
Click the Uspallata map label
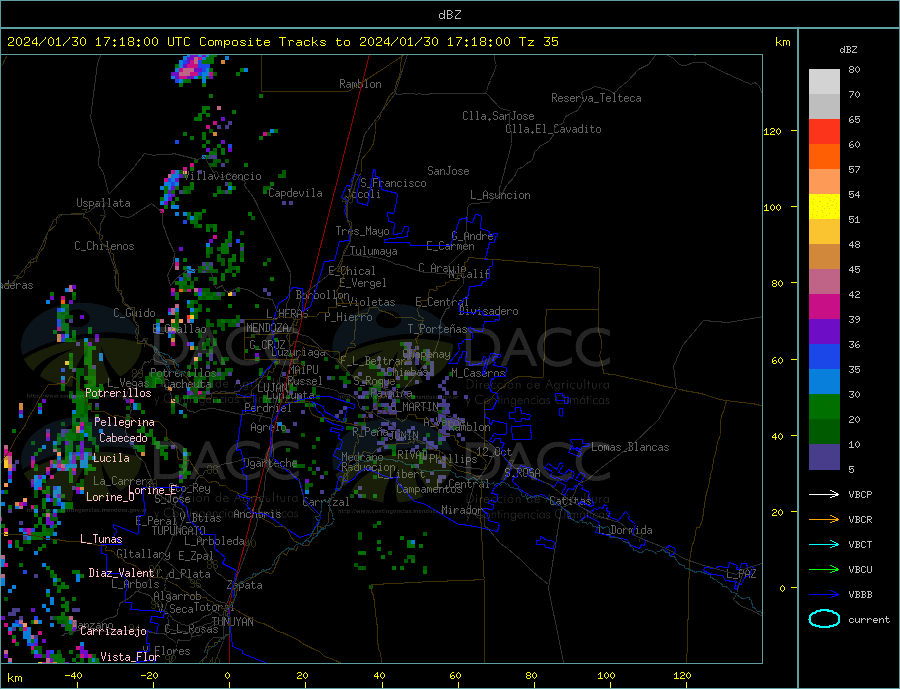click(x=103, y=203)
